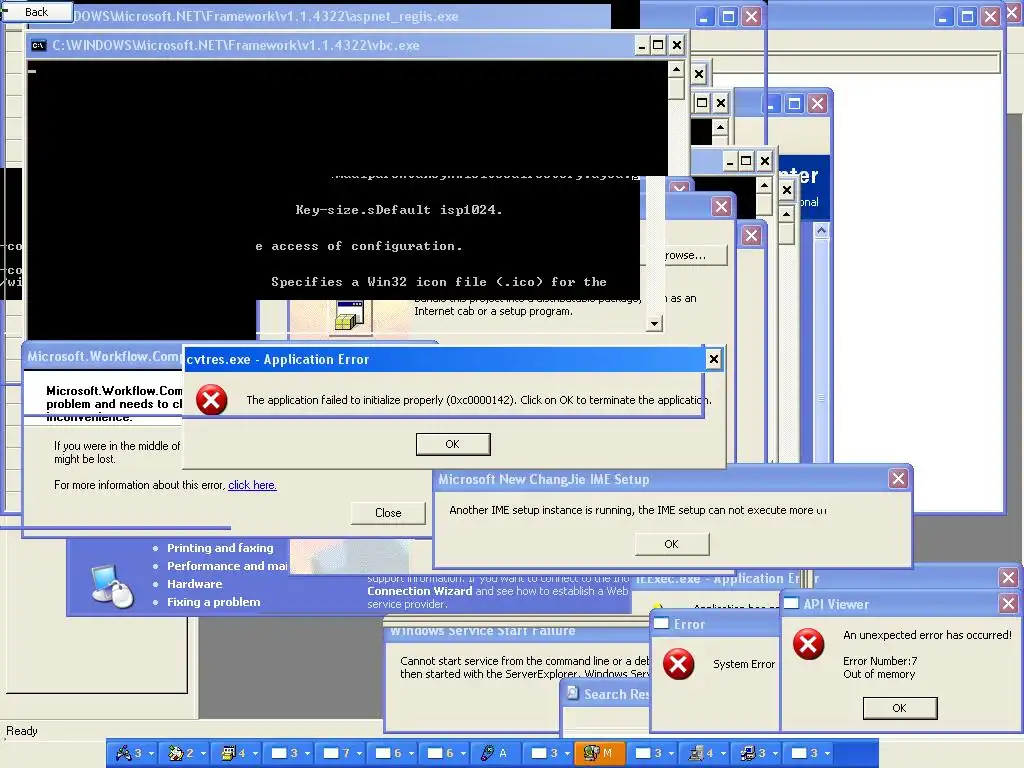Open taskbar group with network icon numbered 3
This screenshot has width=1024, height=768.
[755, 753]
